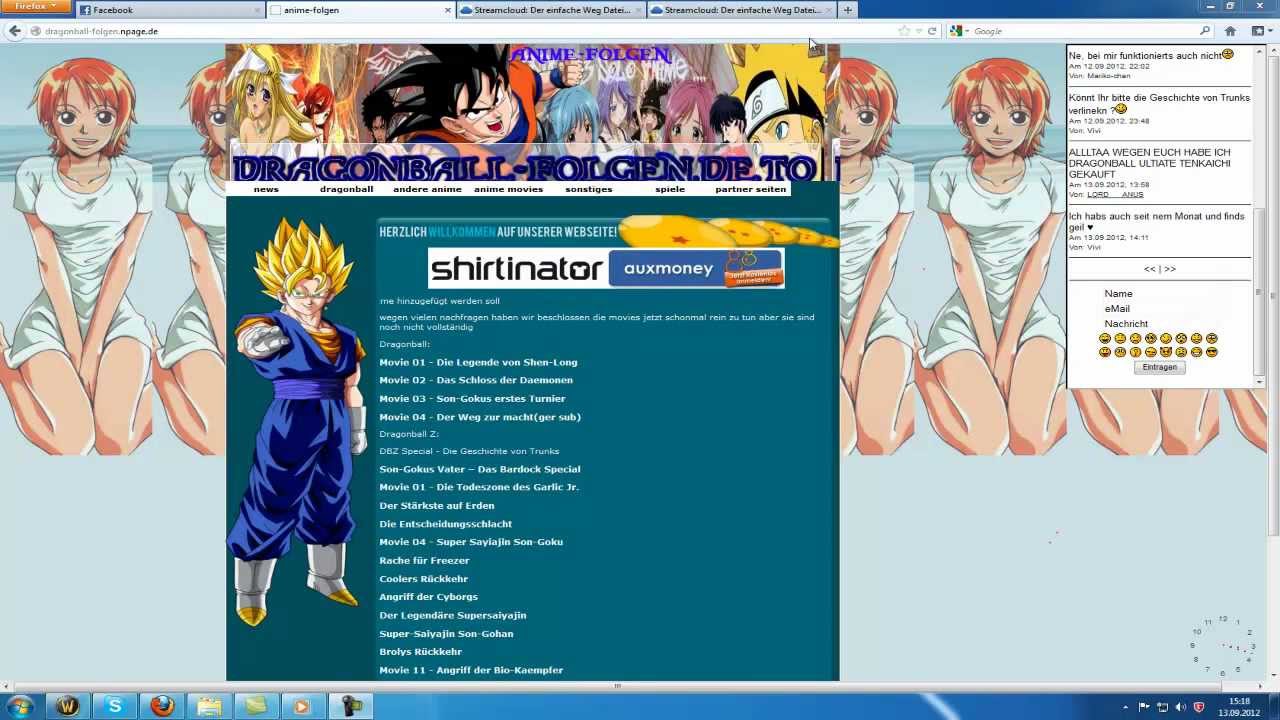1280x720 pixels.
Task: Submit guestbook entry with Eintragen button
Action: [x=1160, y=367]
